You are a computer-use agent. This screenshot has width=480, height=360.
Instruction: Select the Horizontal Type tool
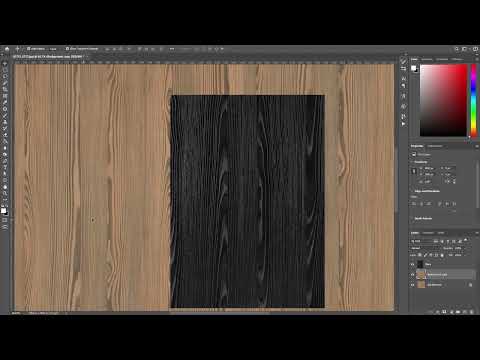tap(5, 167)
